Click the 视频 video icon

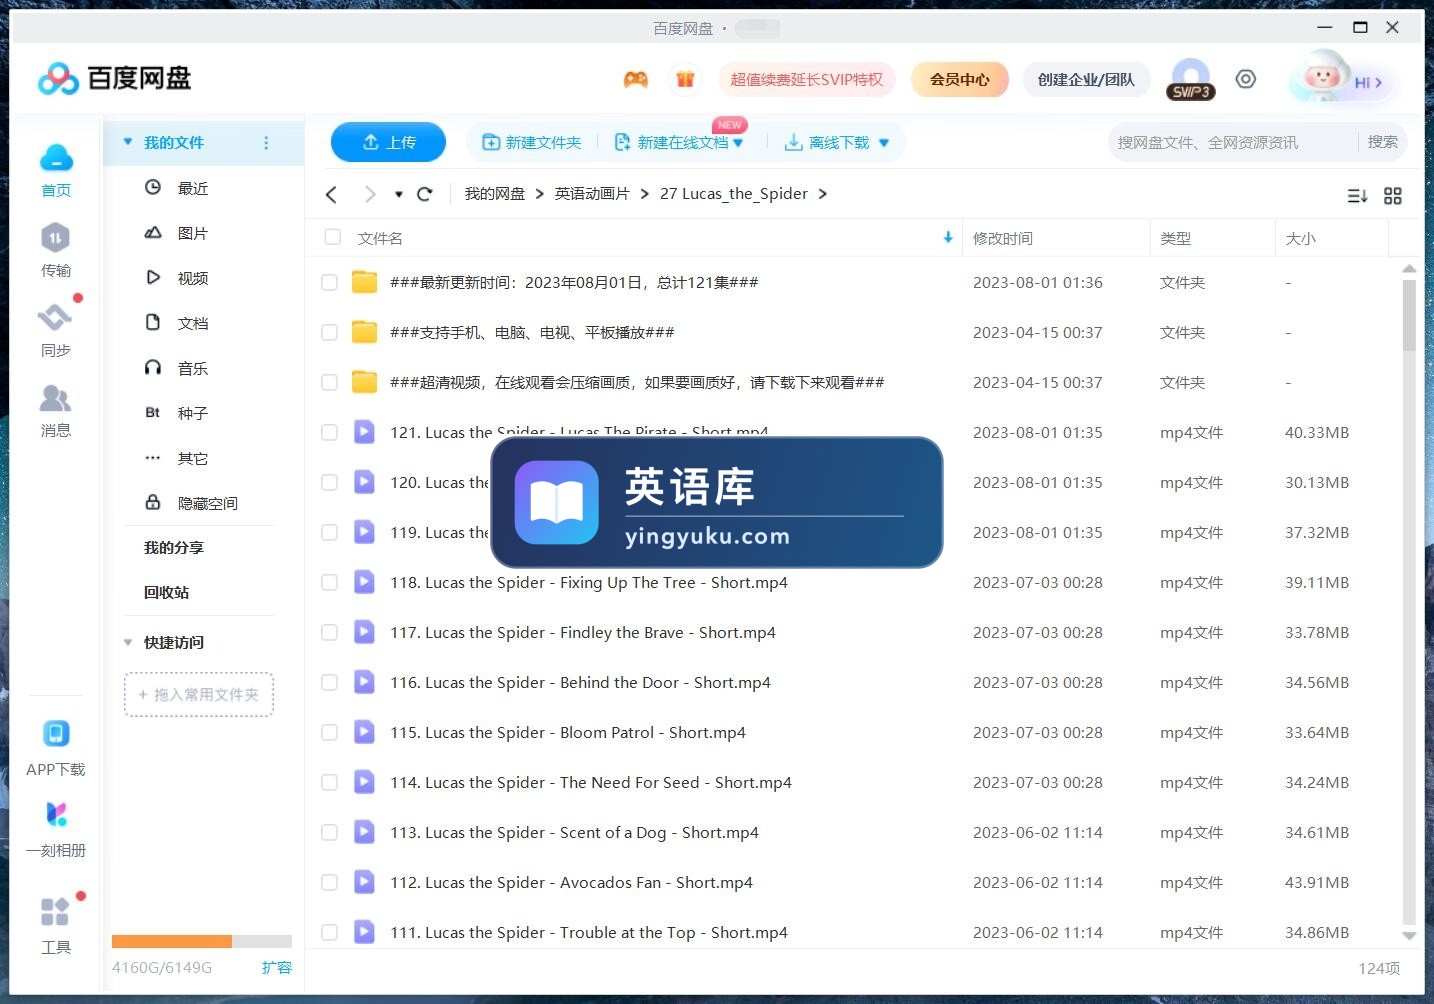coord(153,277)
